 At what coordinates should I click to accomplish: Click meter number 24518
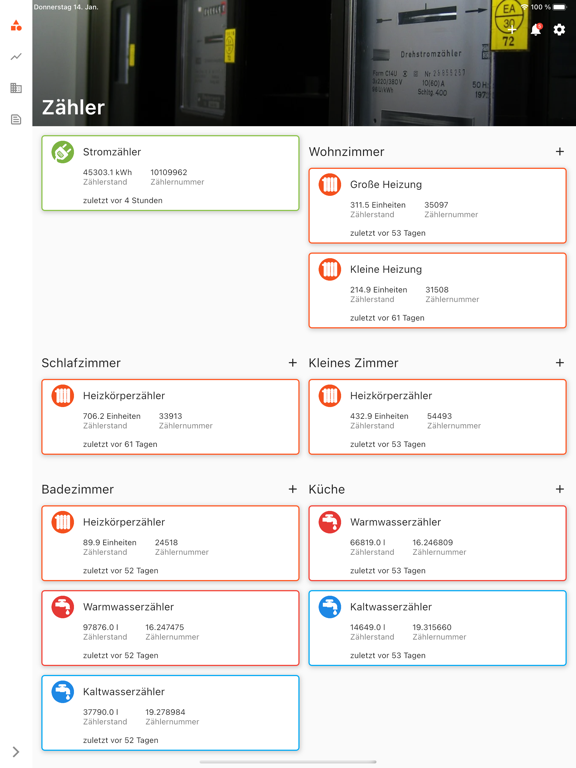[167, 543]
